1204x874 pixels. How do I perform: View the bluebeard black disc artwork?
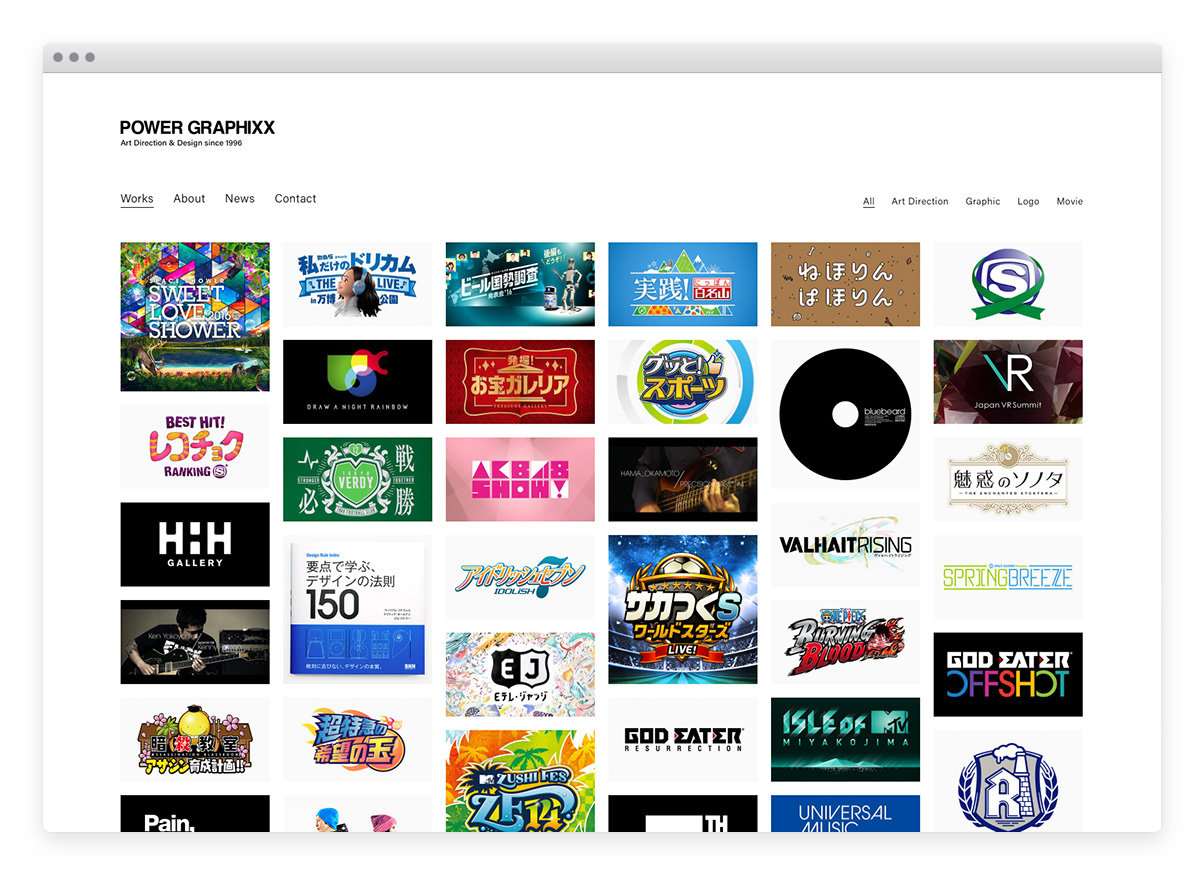844,412
